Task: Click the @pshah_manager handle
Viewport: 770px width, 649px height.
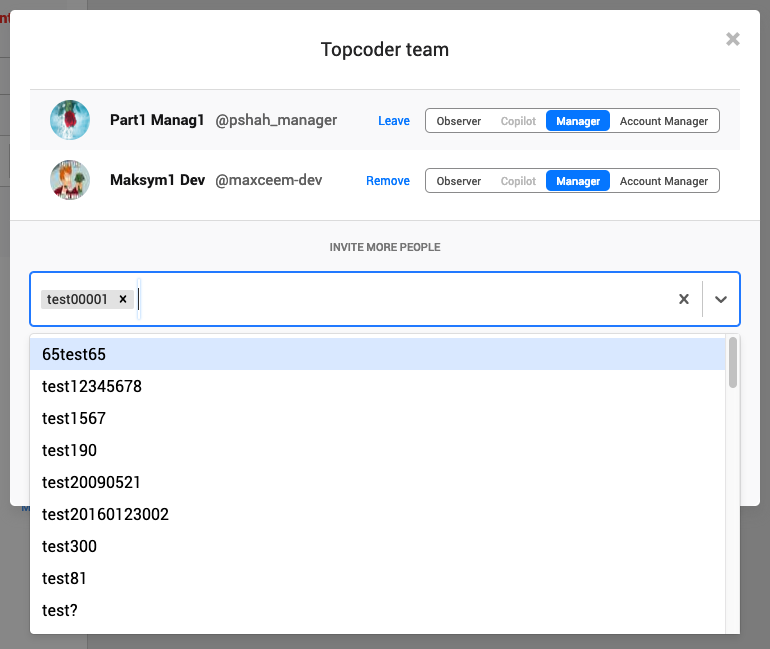Action: [x=276, y=120]
